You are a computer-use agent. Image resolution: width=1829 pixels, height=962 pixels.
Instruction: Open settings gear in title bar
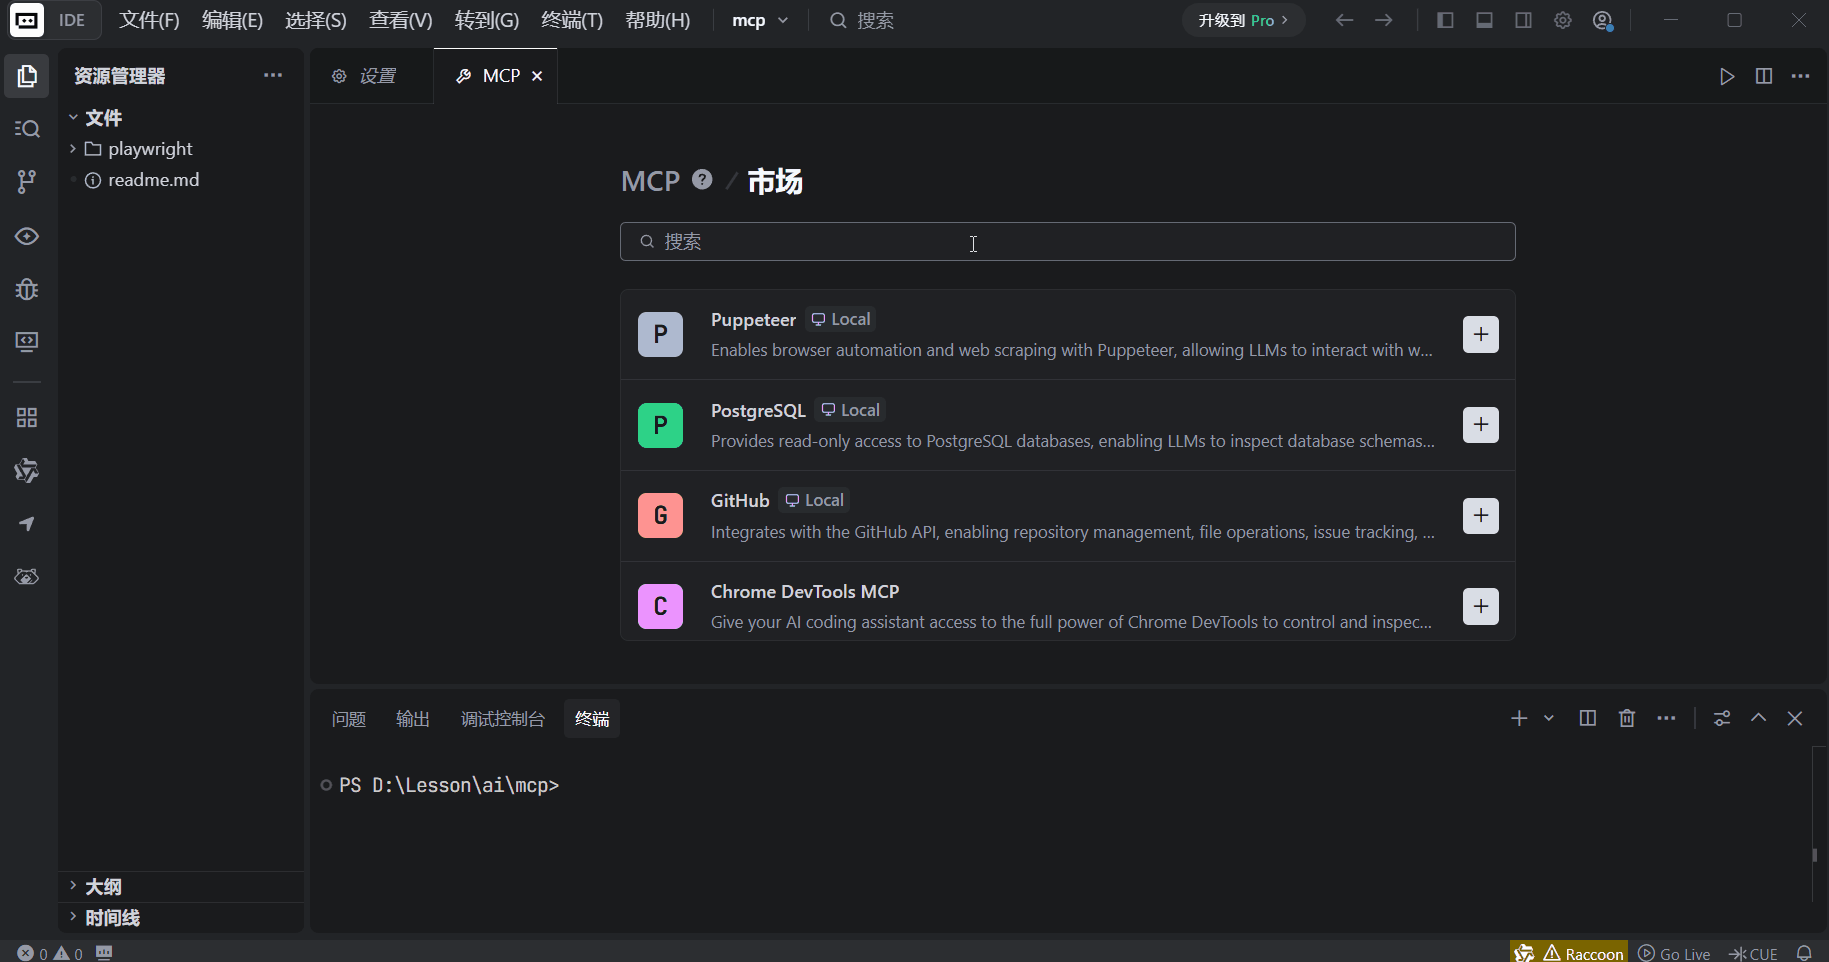click(1563, 20)
